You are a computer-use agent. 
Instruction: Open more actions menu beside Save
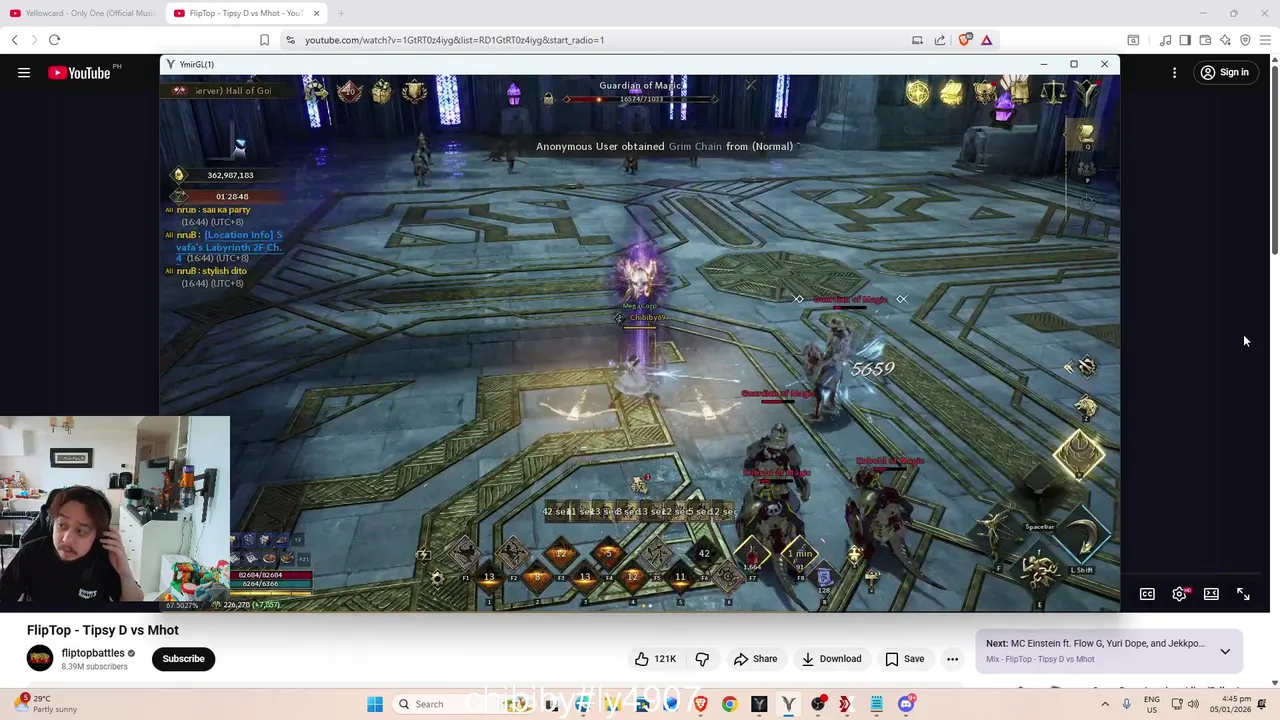point(952,658)
